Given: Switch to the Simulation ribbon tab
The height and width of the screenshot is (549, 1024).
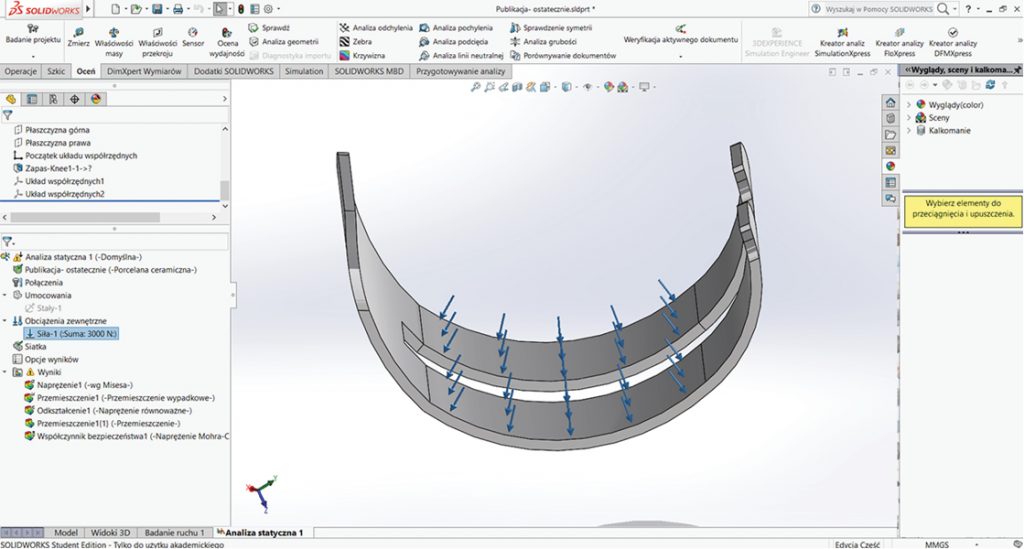Looking at the screenshot, I should (303, 72).
